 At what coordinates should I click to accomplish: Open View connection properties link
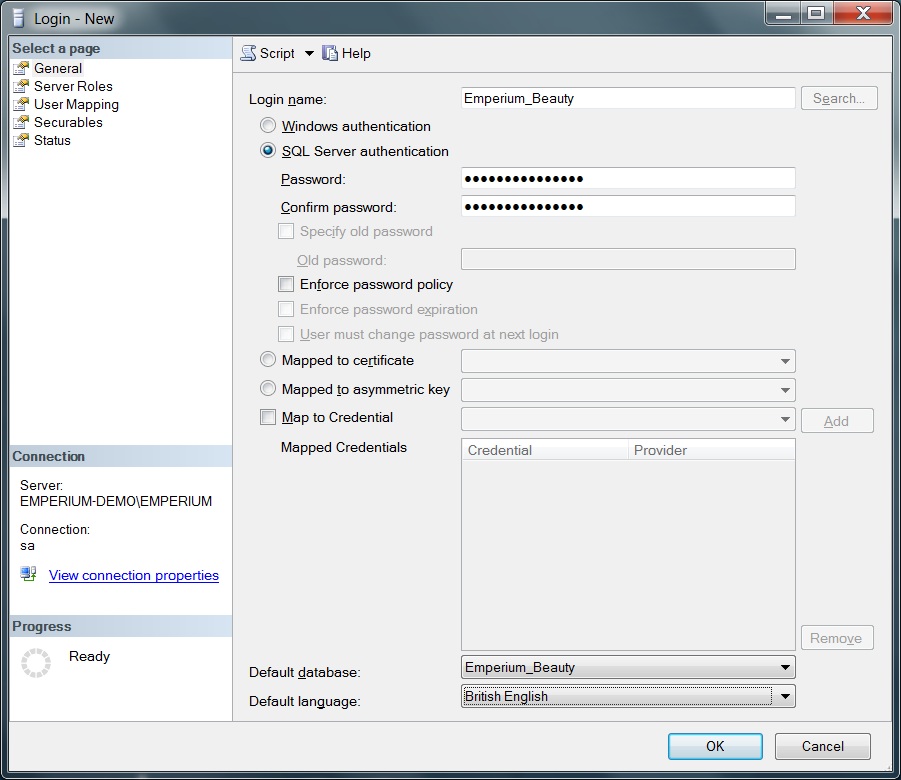click(x=134, y=575)
